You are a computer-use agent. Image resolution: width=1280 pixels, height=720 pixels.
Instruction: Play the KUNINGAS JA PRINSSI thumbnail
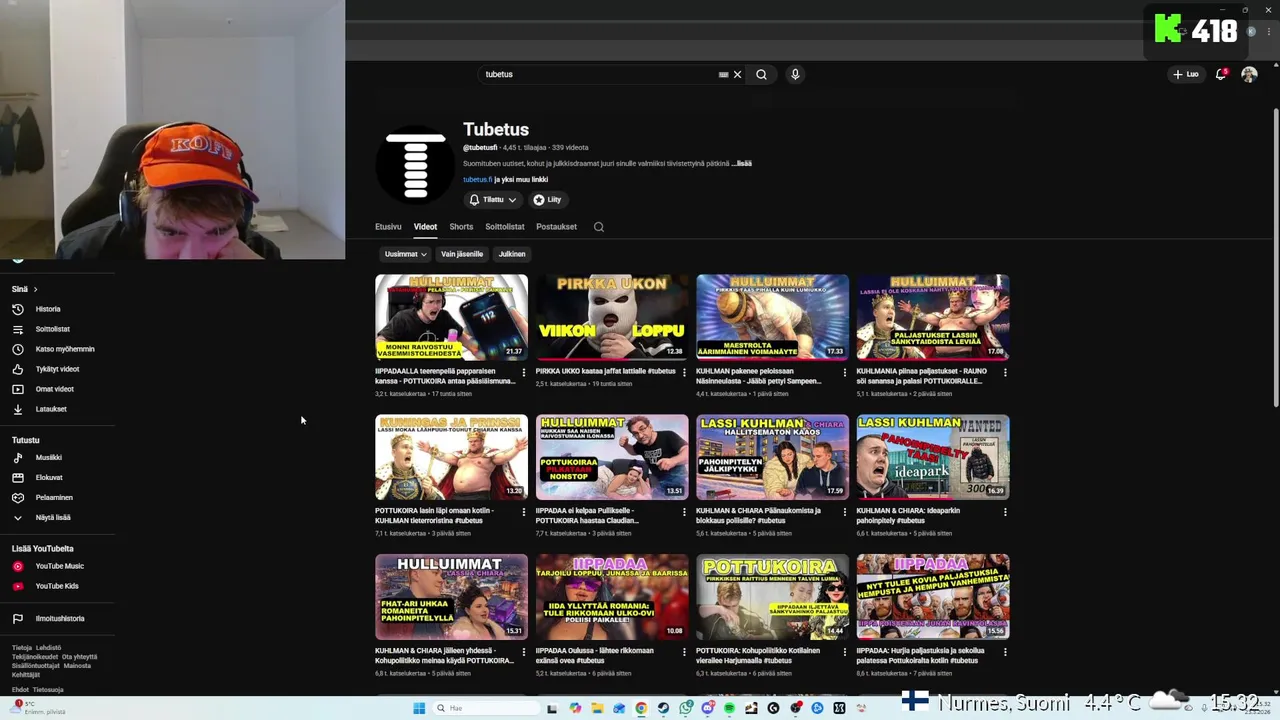tap(451, 457)
